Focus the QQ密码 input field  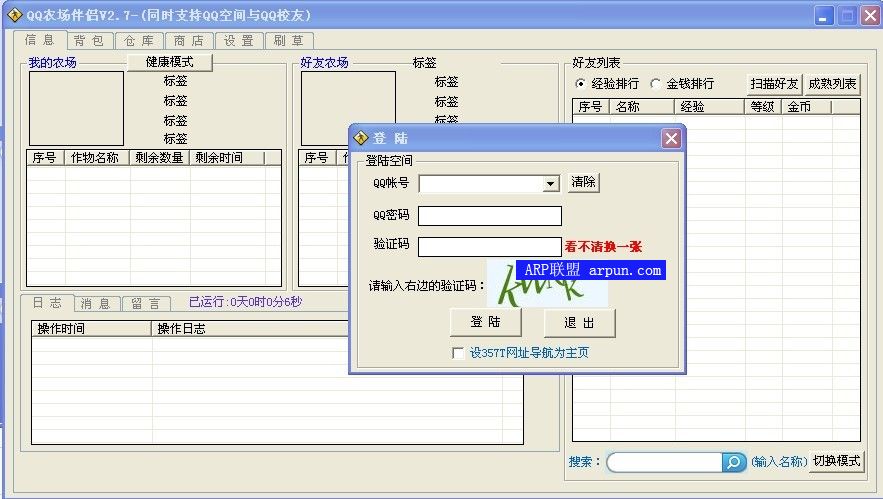(x=490, y=216)
